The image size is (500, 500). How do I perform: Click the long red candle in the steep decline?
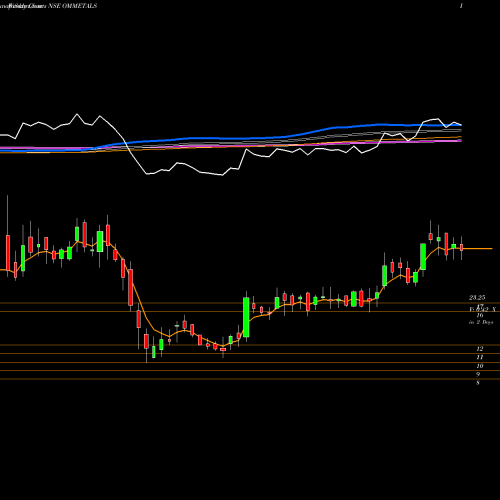pos(131,287)
